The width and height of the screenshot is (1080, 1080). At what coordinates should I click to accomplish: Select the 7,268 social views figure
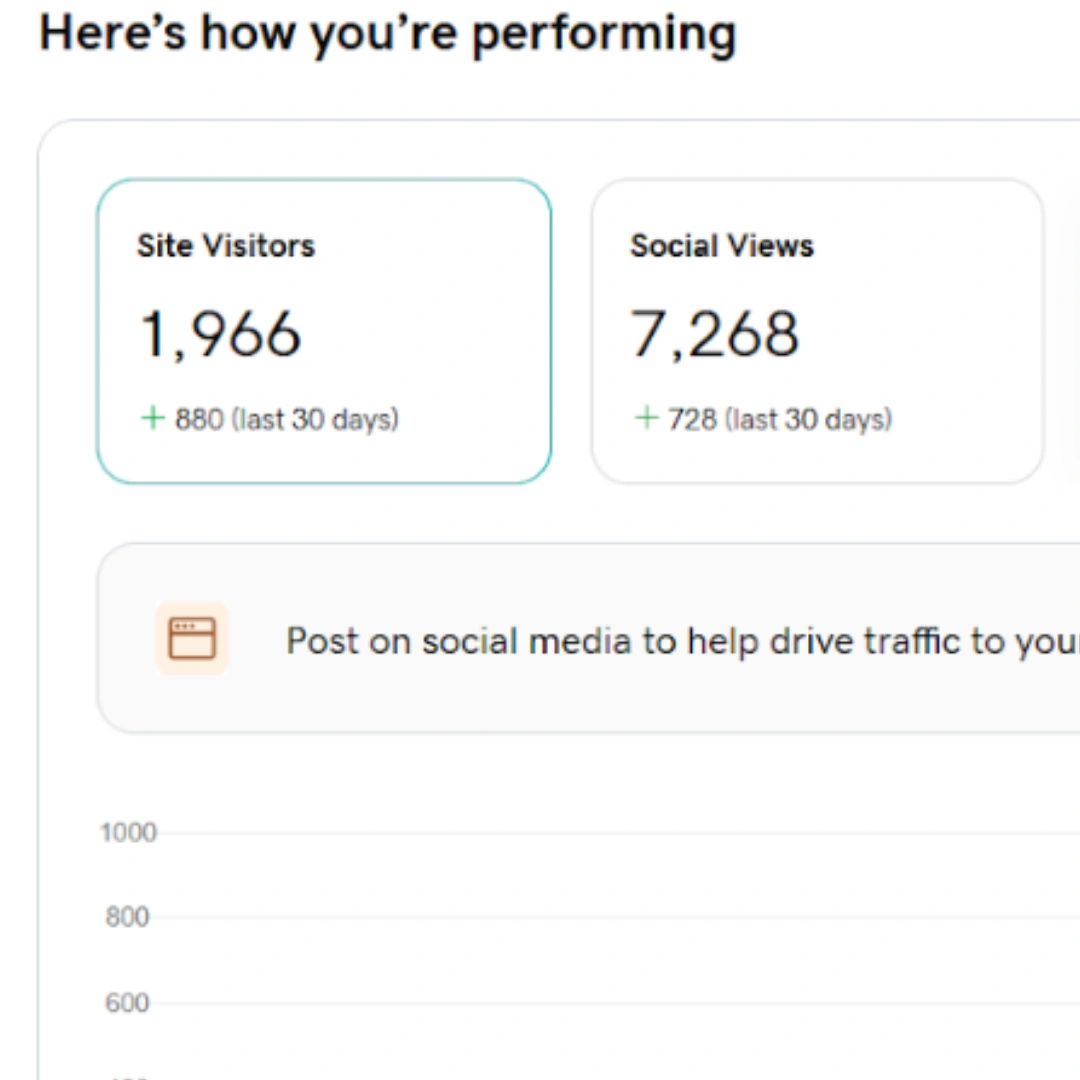714,333
